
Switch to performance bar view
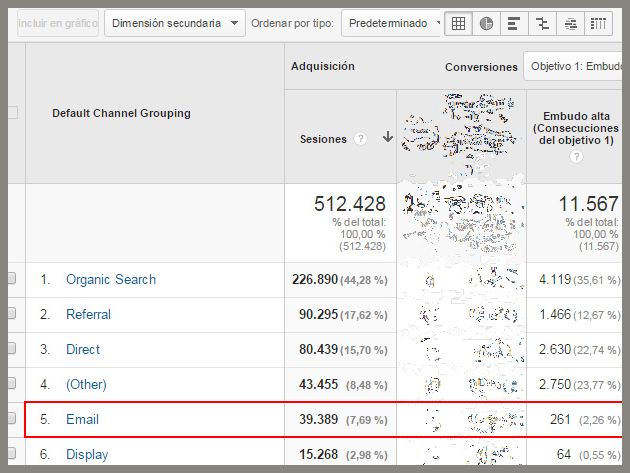[x=514, y=23]
